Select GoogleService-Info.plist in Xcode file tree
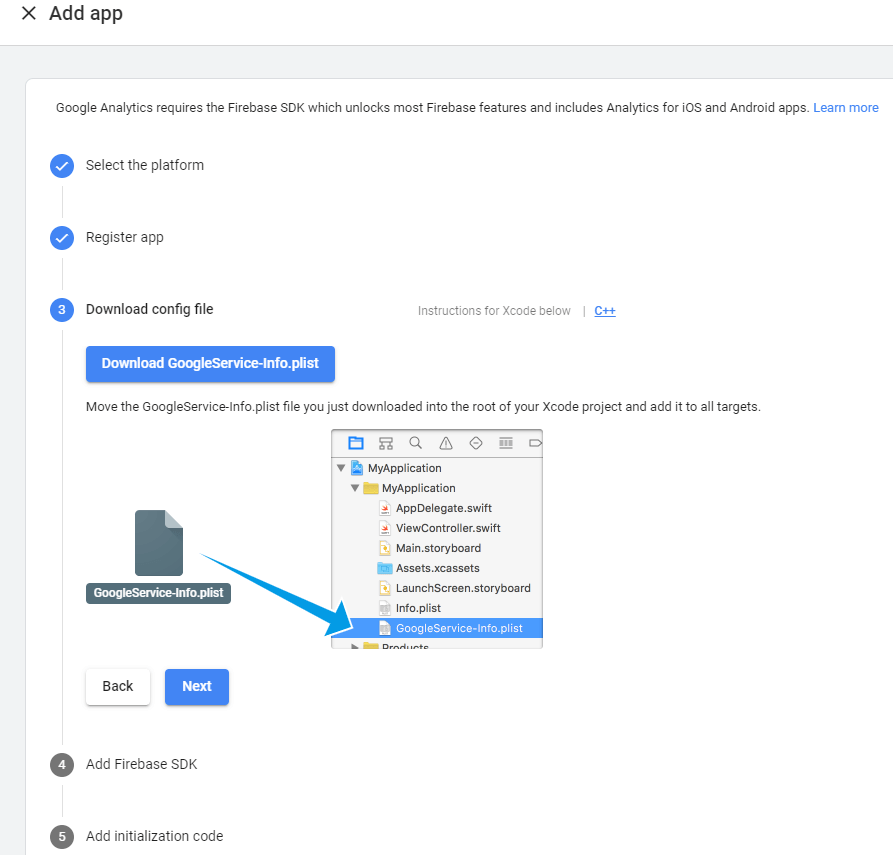Image resolution: width=893 pixels, height=855 pixels. (458, 628)
